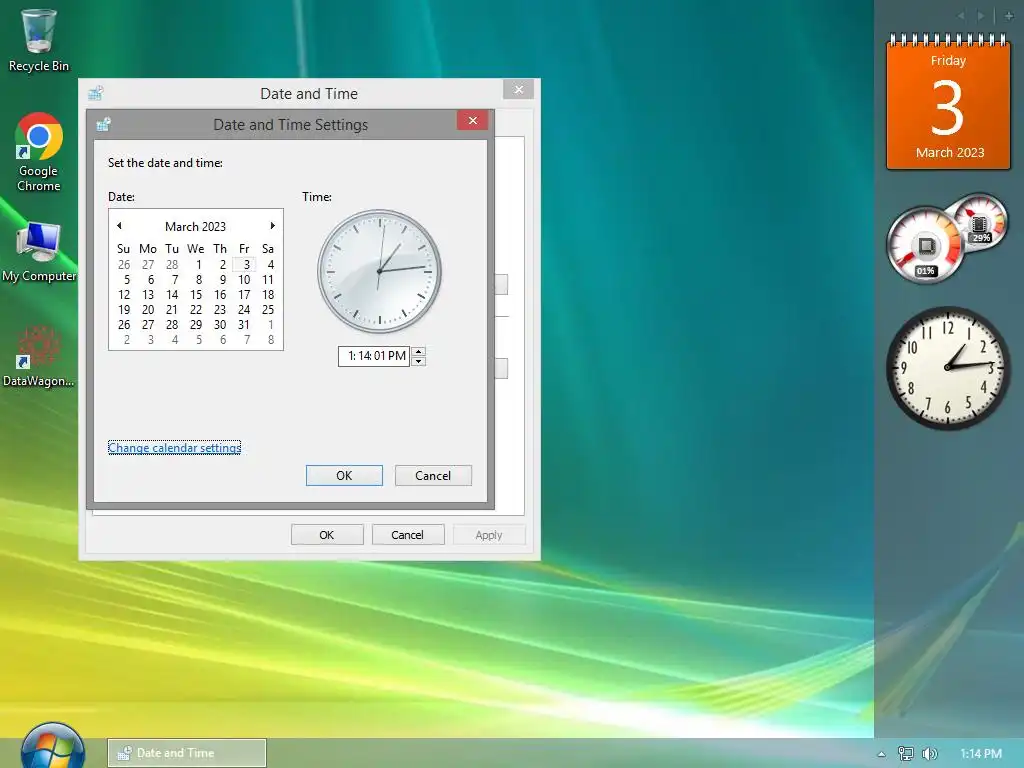Go to the previous month in the calendar
This screenshot has width=1024, height=768.
tap(120, 226)
